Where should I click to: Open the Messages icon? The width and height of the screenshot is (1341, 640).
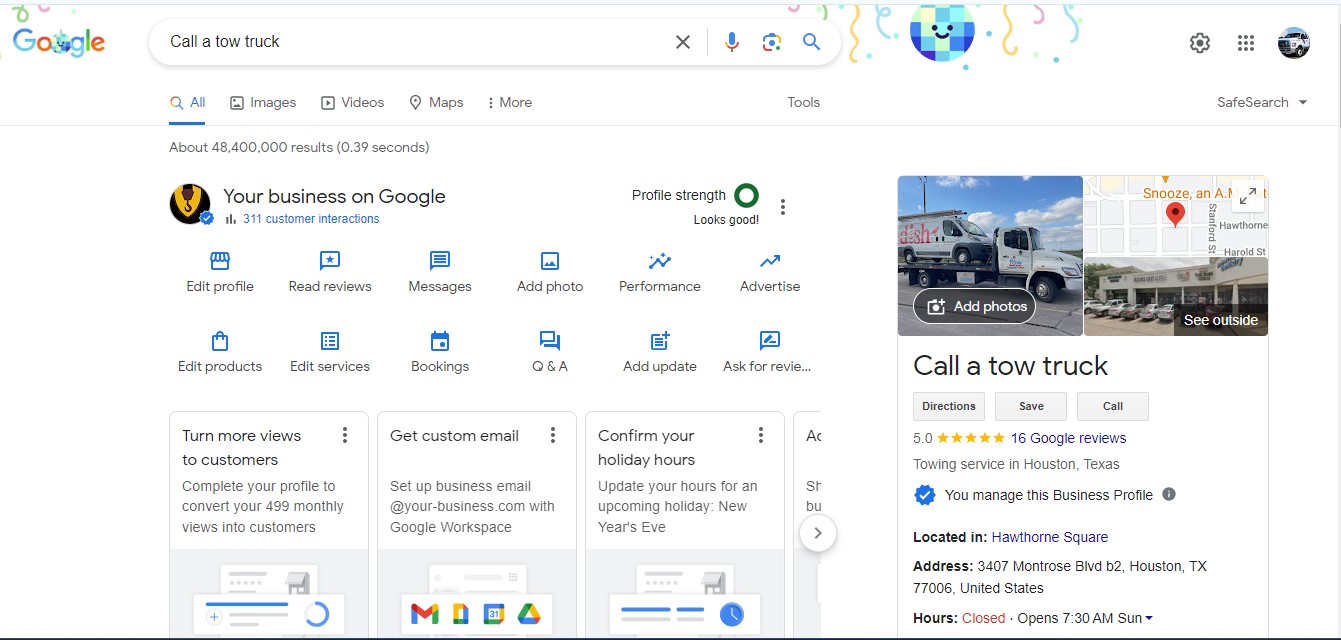(x=440, y=261)
